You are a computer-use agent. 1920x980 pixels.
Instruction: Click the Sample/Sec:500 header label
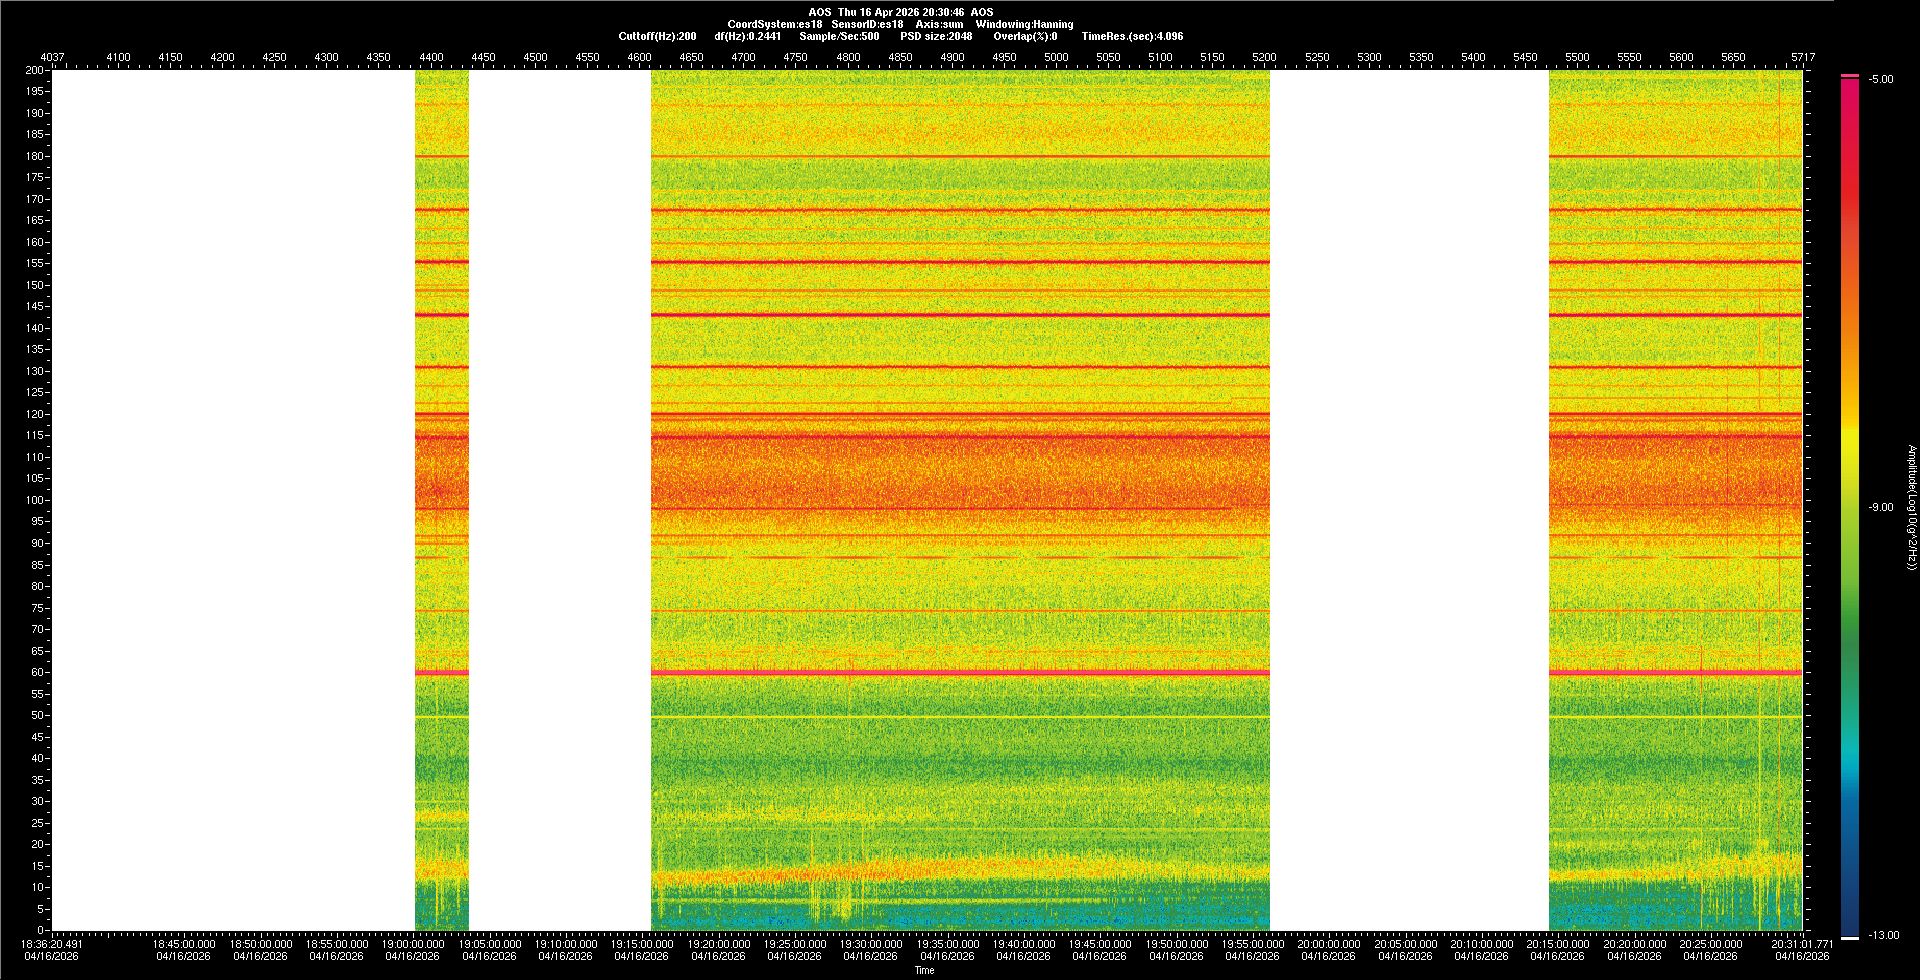(x=839, y=36)
